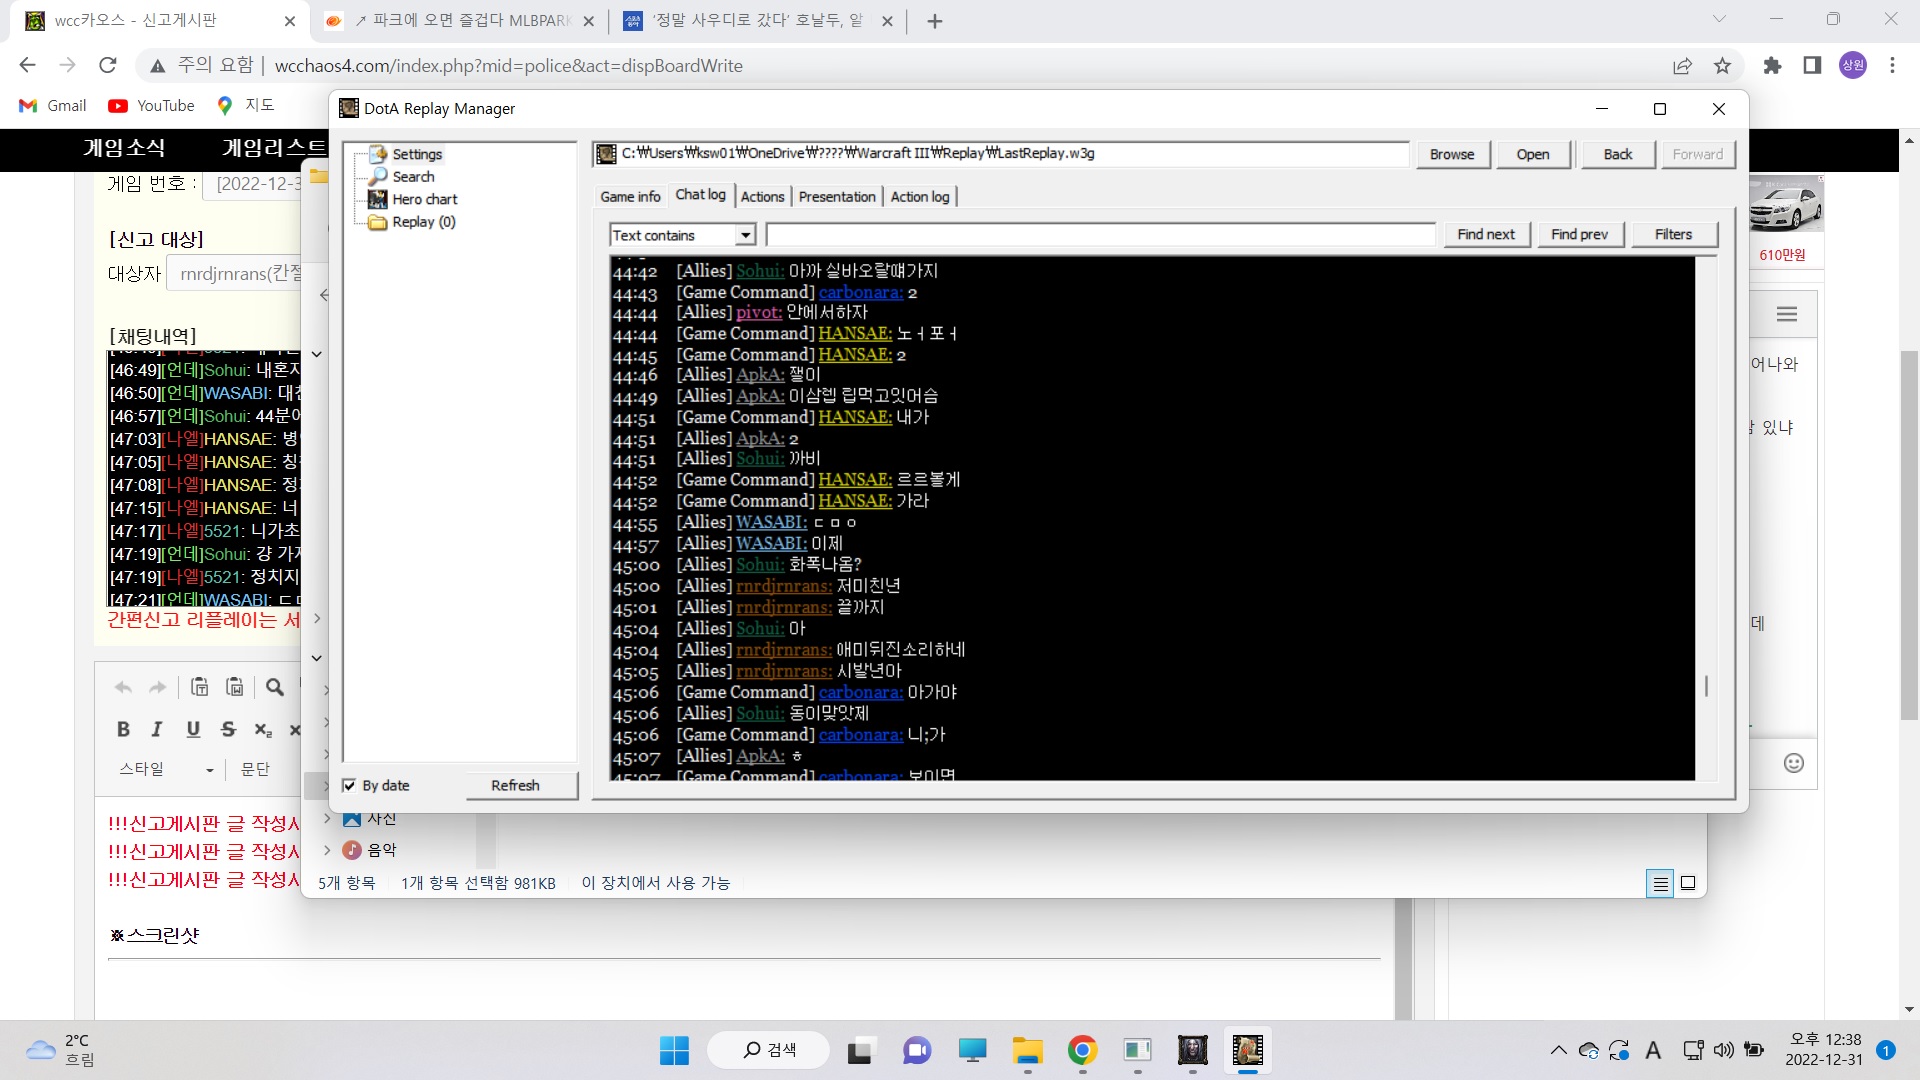Click the hamburger menu icon on right sidebar
1920x1080 pixels.
coord(1787,315)
